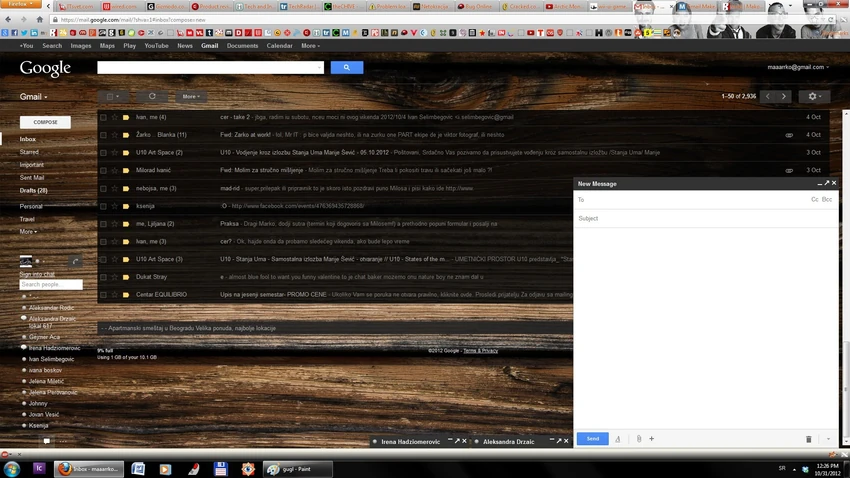Refresh the inbox with the reload icon
This screenshot has height=478, width=850.
coord(152,96)
